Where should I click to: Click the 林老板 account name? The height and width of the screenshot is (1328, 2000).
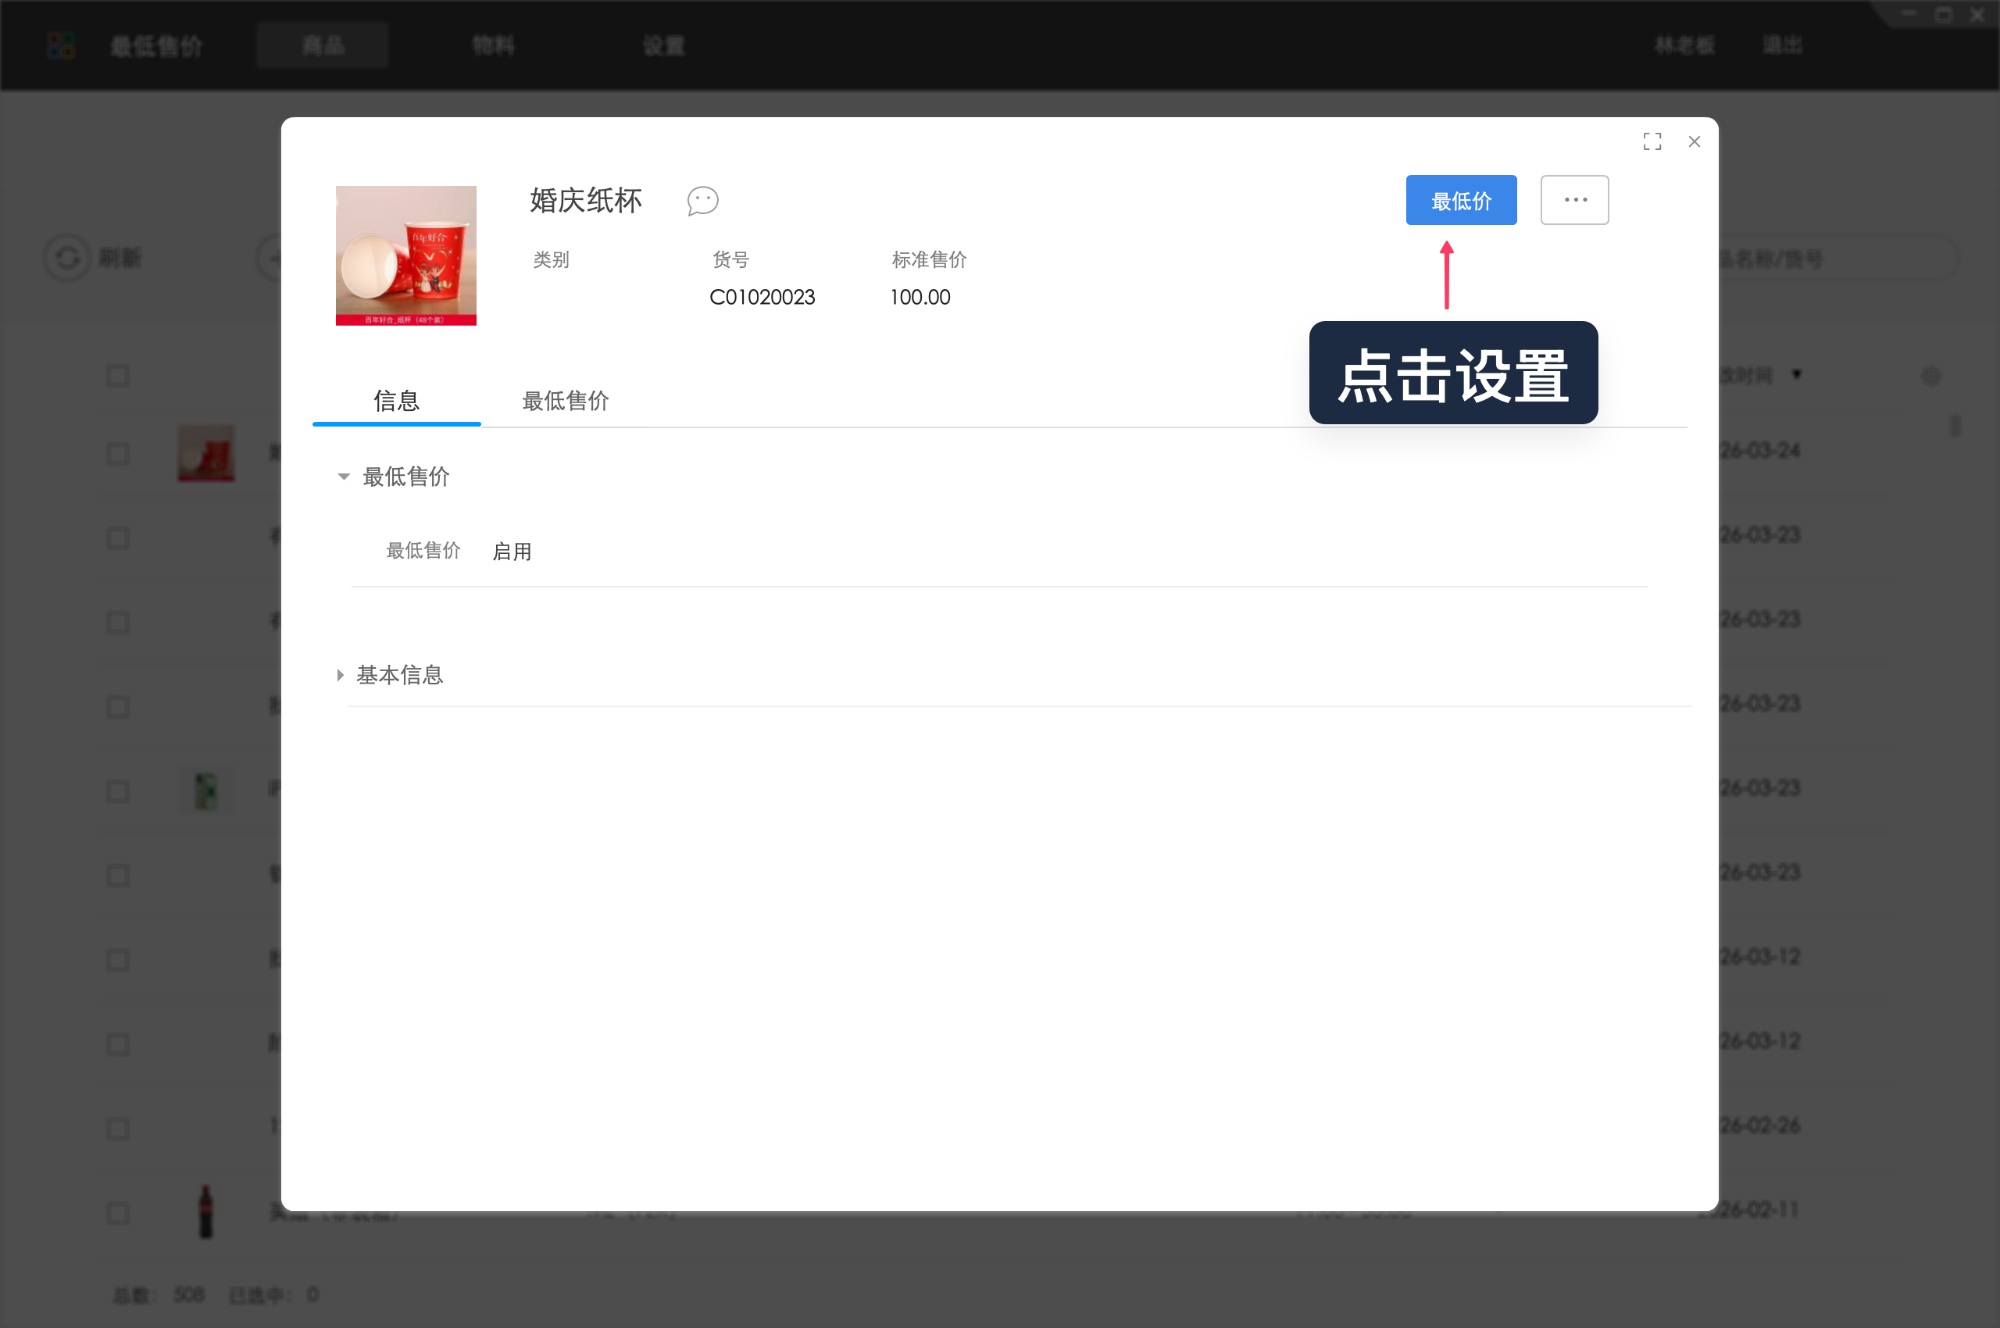tap(1685, 45)
